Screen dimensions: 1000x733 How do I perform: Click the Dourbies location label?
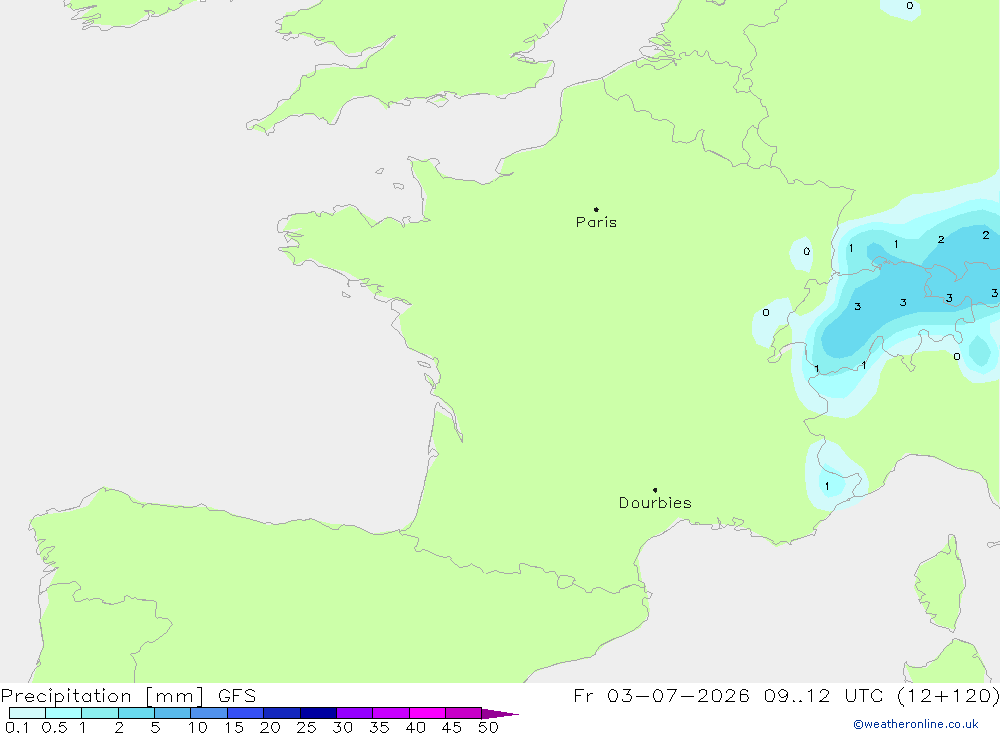tap(655, 503)
